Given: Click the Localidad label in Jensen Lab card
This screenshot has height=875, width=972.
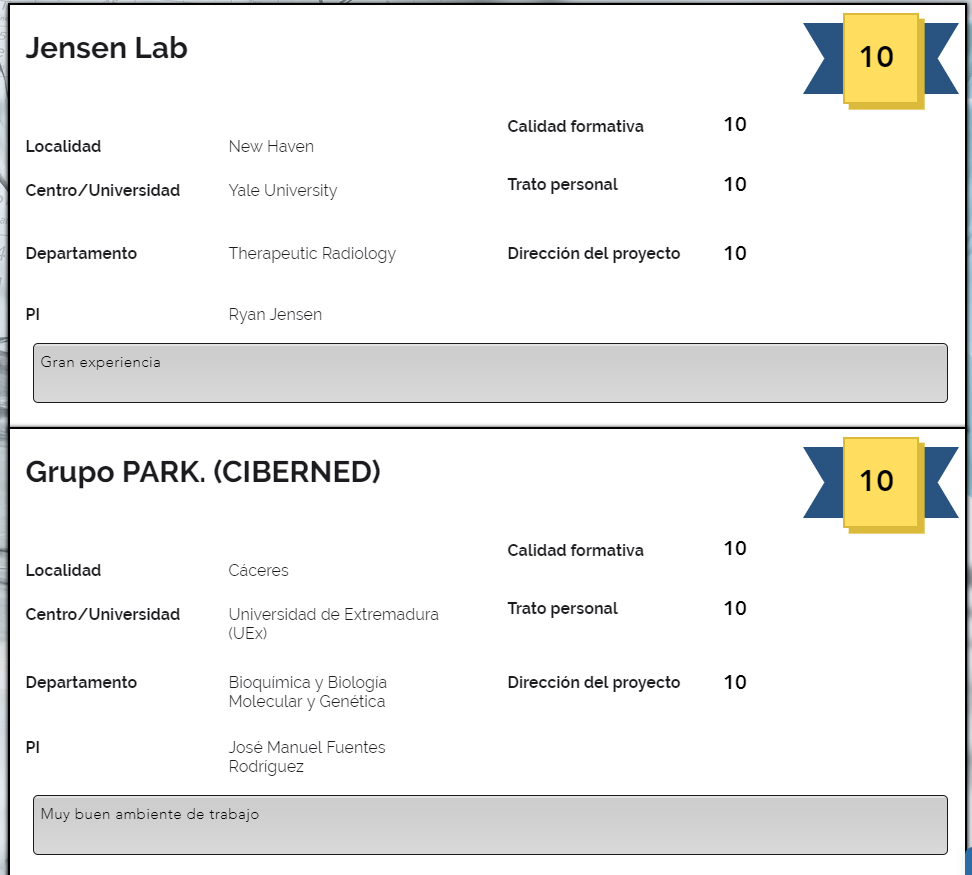Looking at the screenshot, I should (x=63, y=147).
